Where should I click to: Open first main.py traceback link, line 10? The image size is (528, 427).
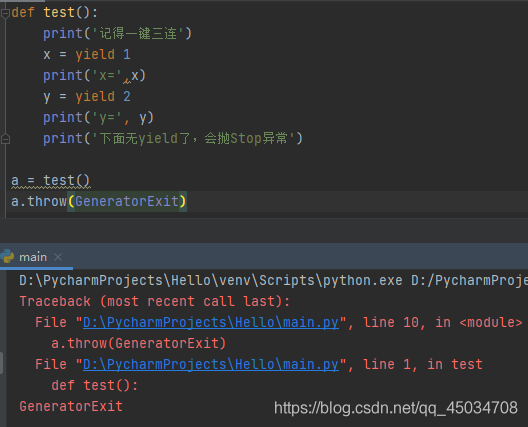[210, 323]
